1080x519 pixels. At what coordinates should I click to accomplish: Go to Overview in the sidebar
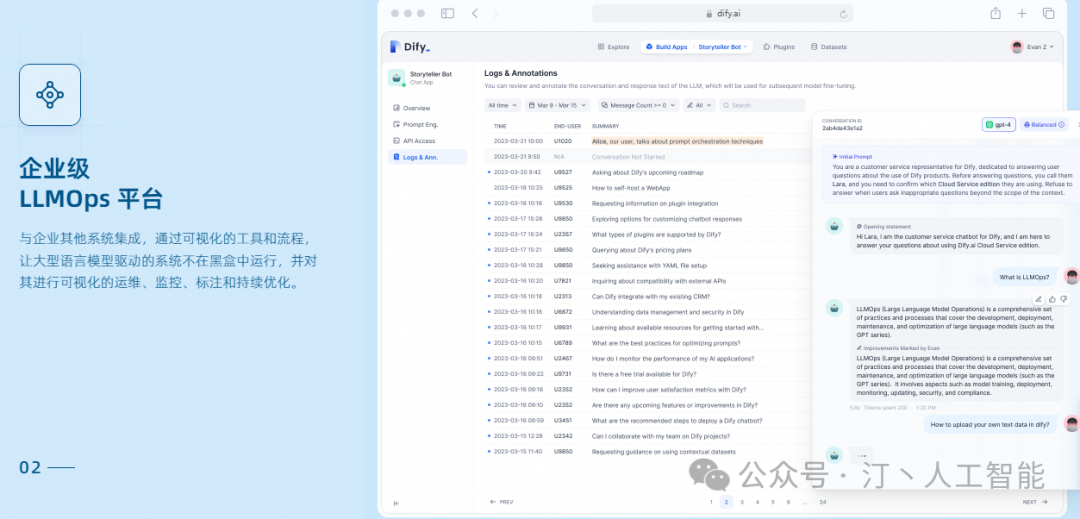click(411, 108)
